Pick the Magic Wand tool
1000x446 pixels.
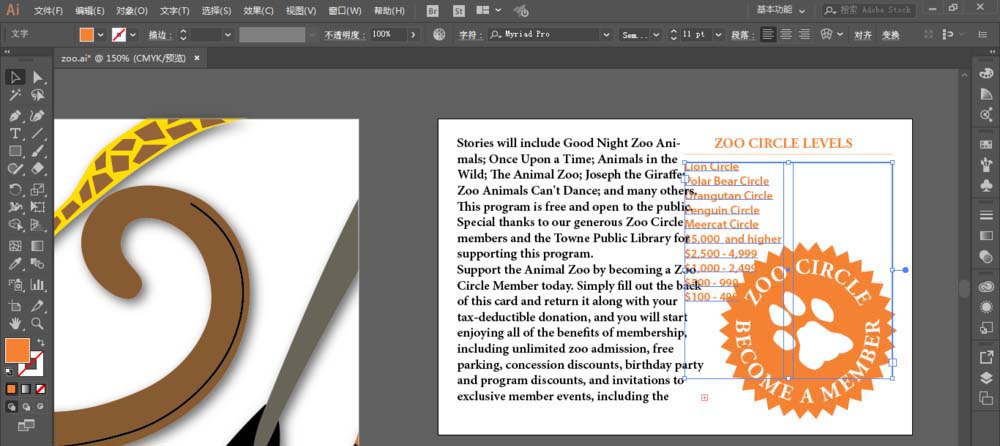pyautogui.click(x=15, y=96)
